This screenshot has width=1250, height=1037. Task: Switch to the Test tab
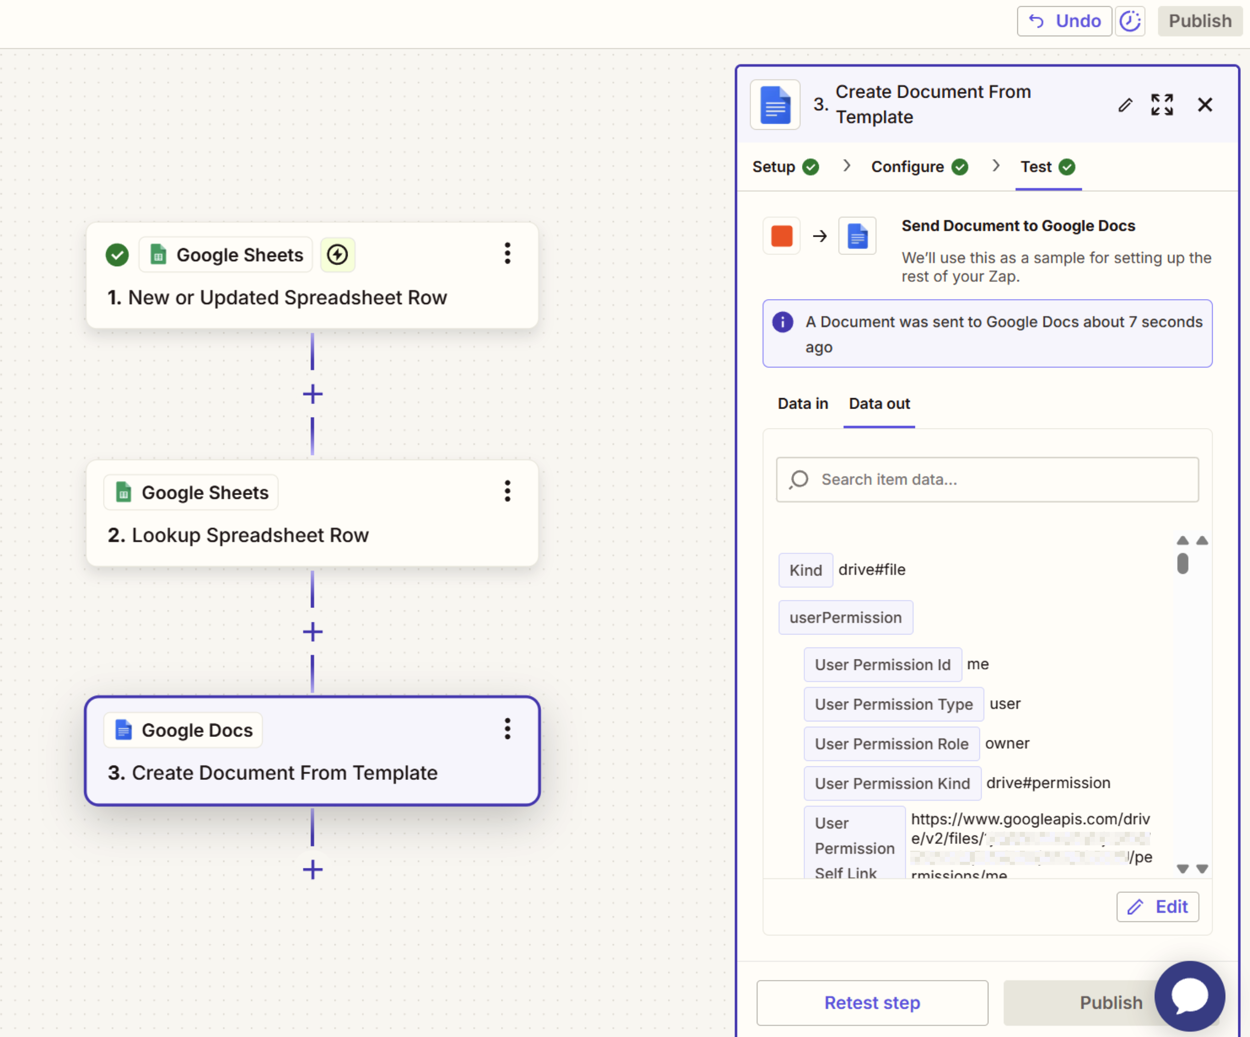(1048, 167)
